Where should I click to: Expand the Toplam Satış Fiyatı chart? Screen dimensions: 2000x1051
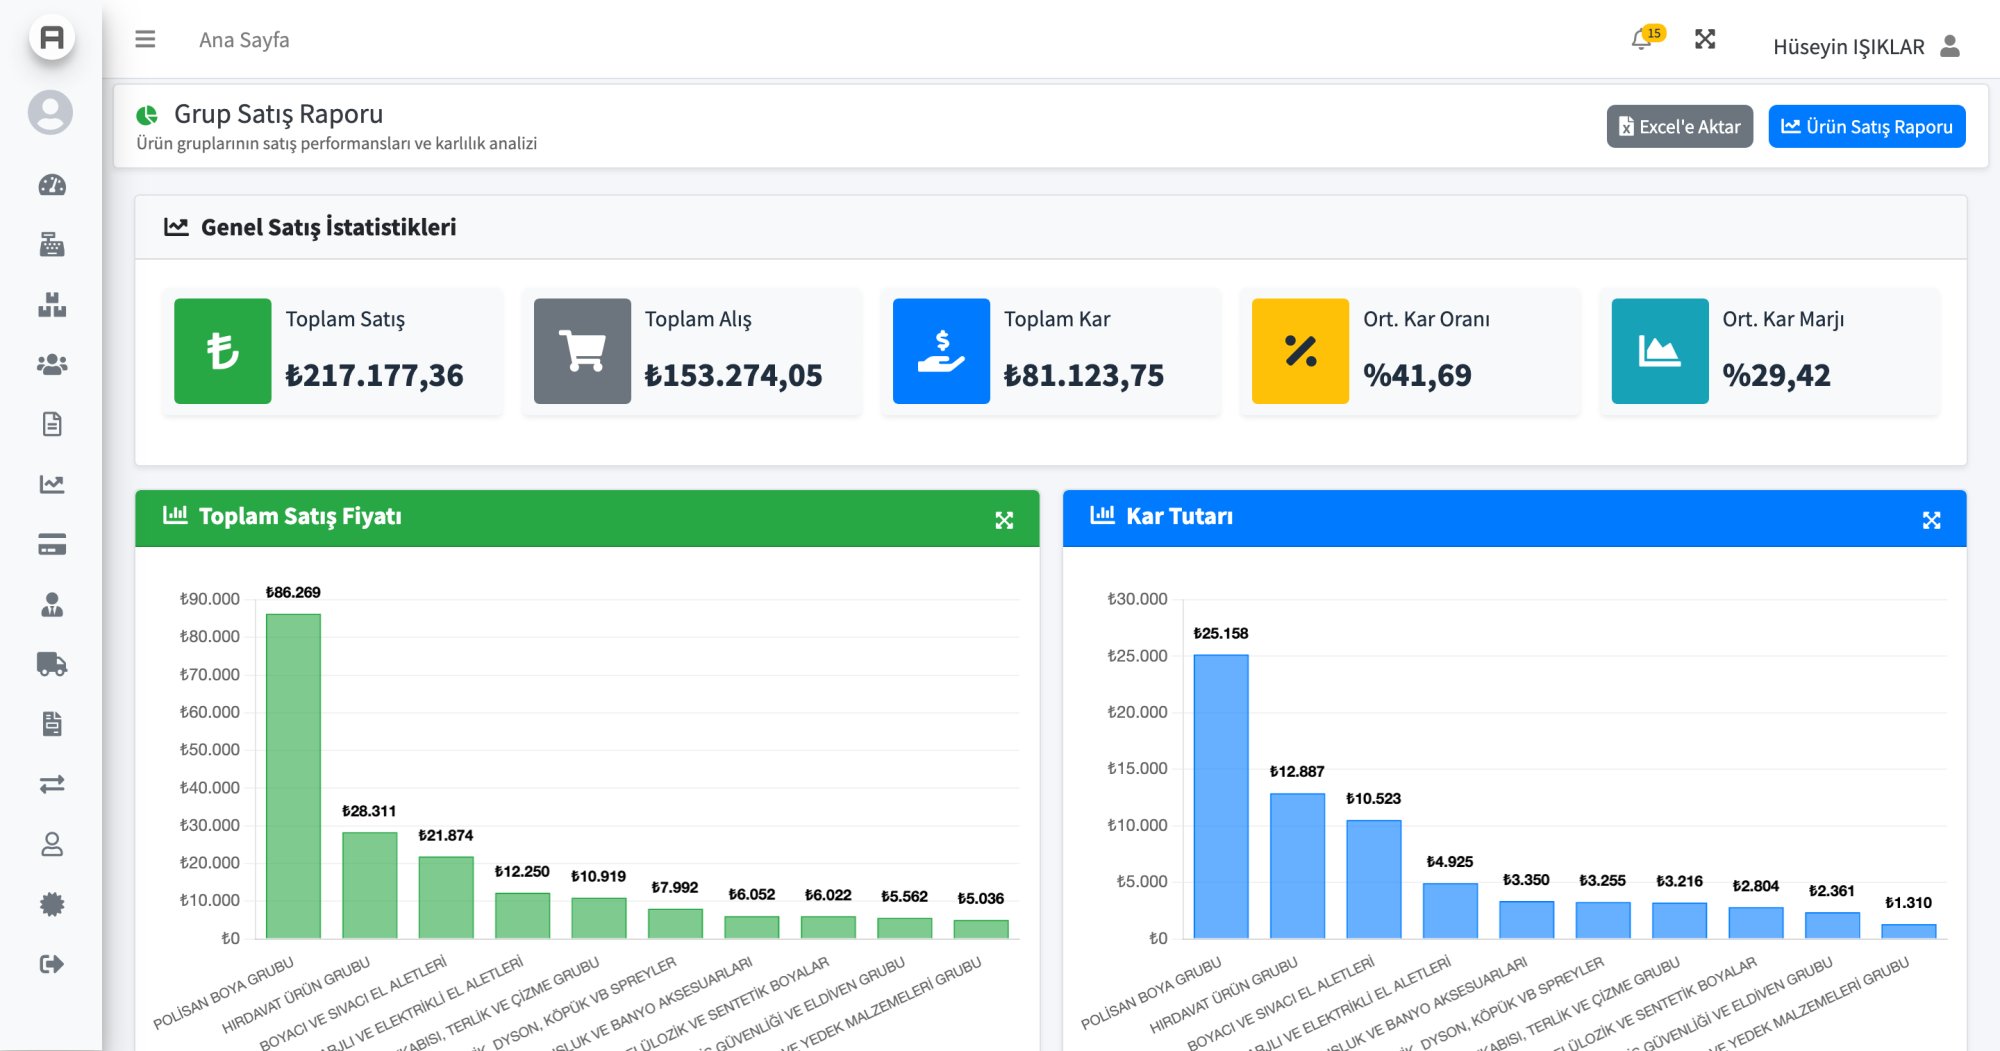coord(1004,520)
